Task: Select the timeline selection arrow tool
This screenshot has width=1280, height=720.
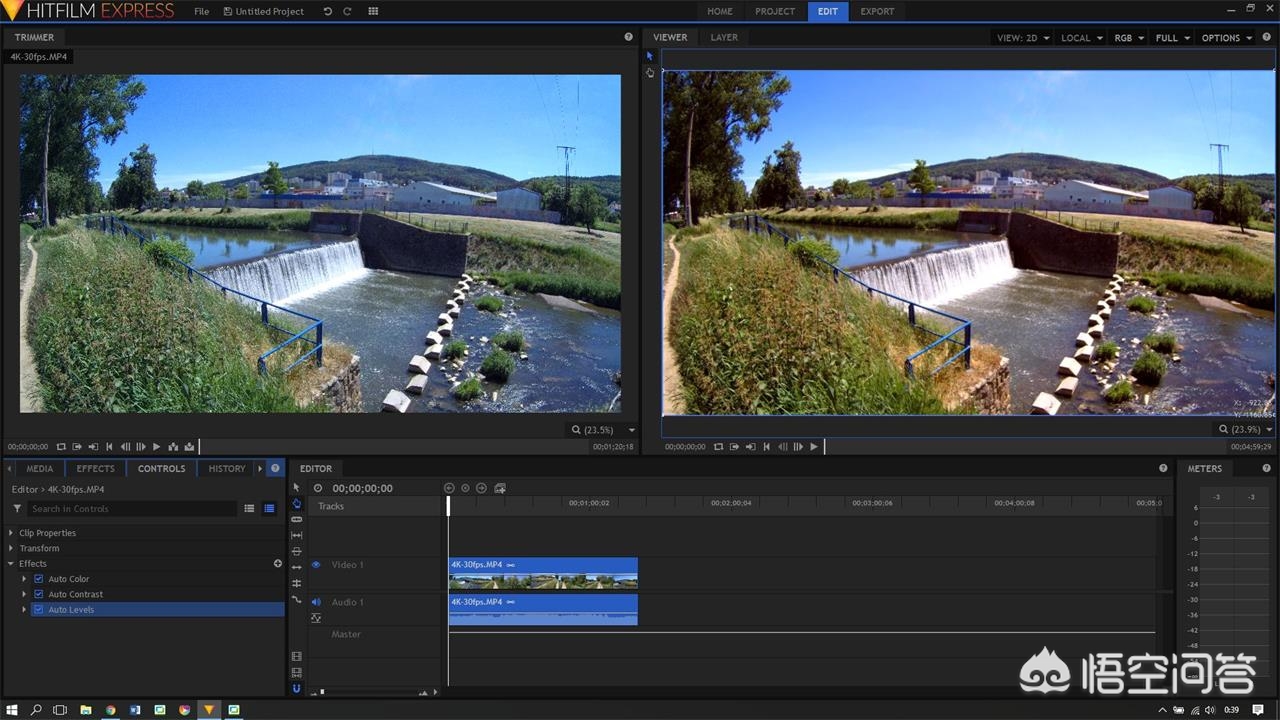Action: pos(296,488)
